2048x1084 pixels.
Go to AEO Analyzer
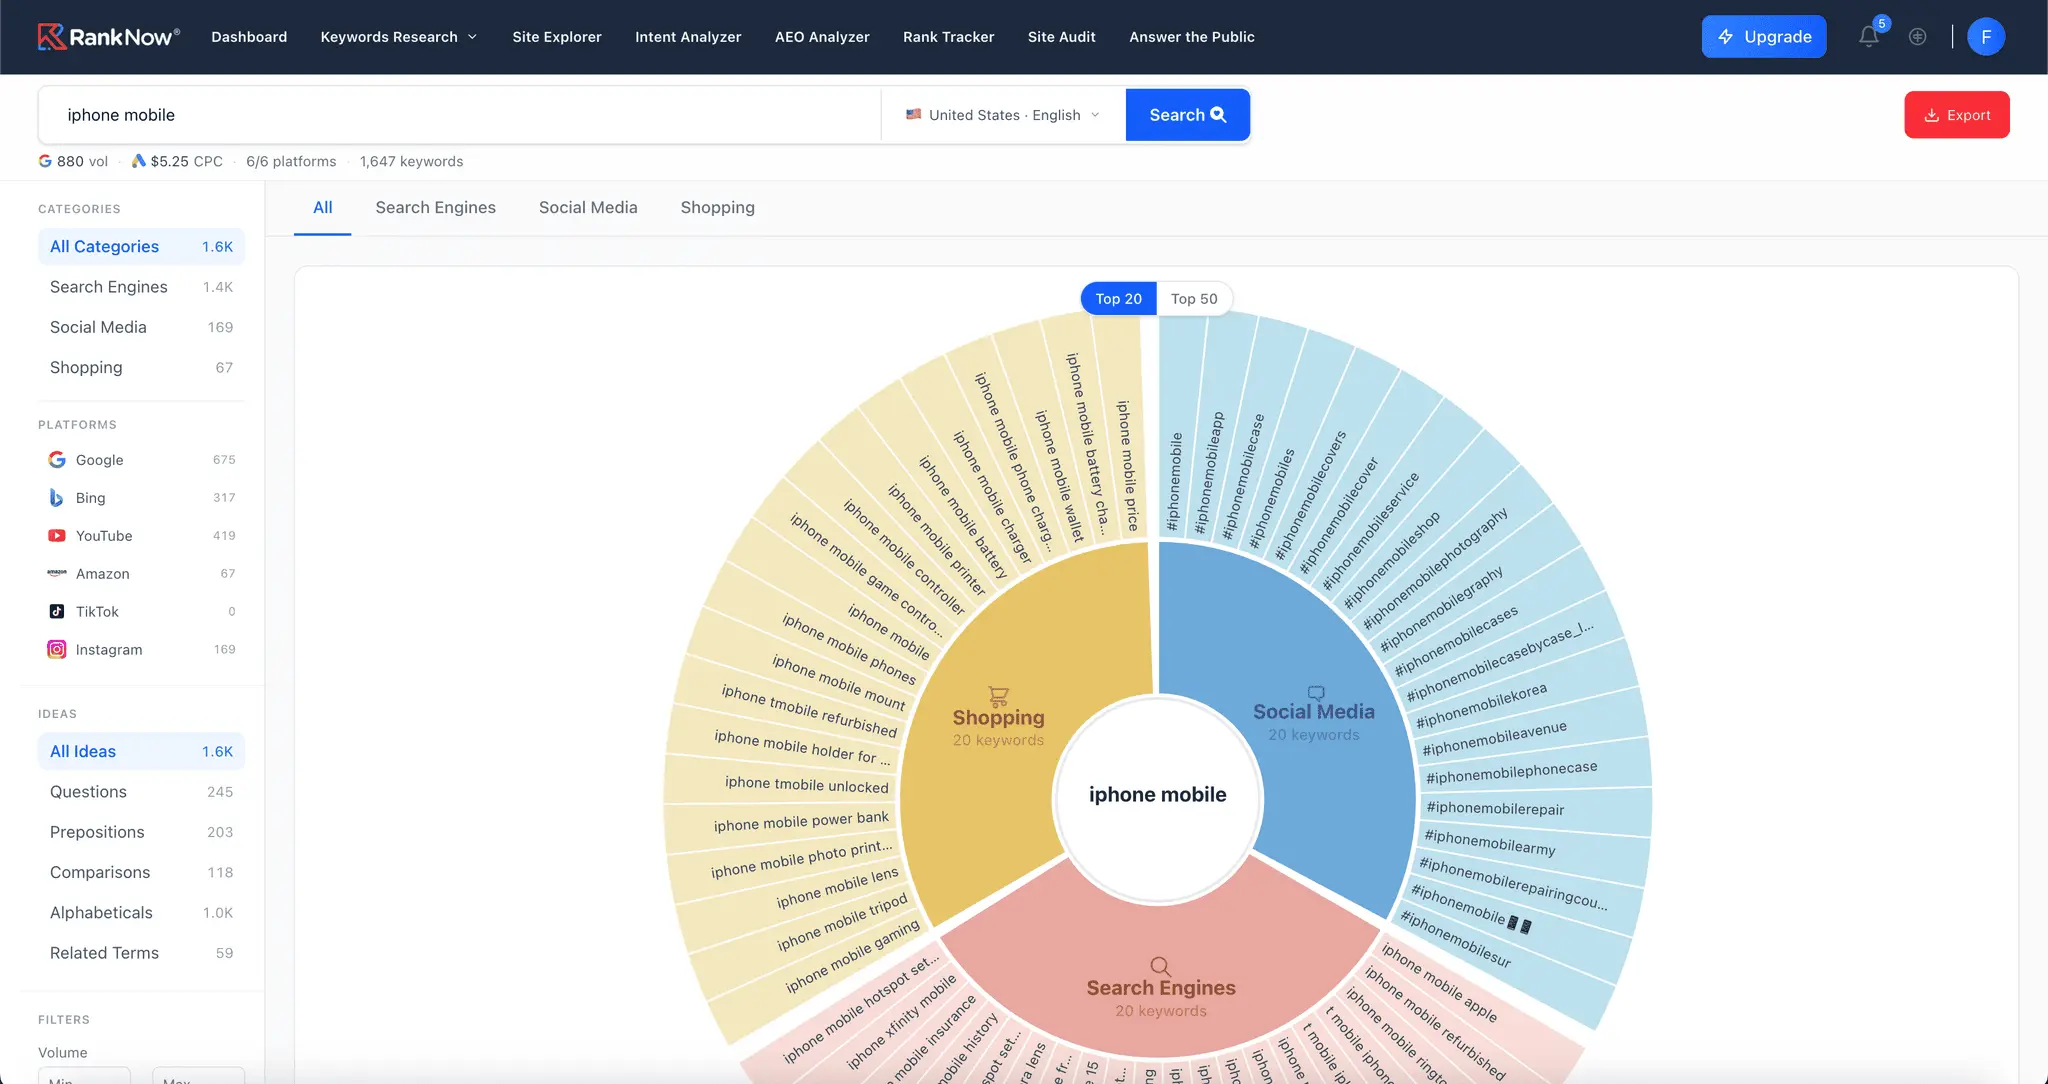(822, 37)
